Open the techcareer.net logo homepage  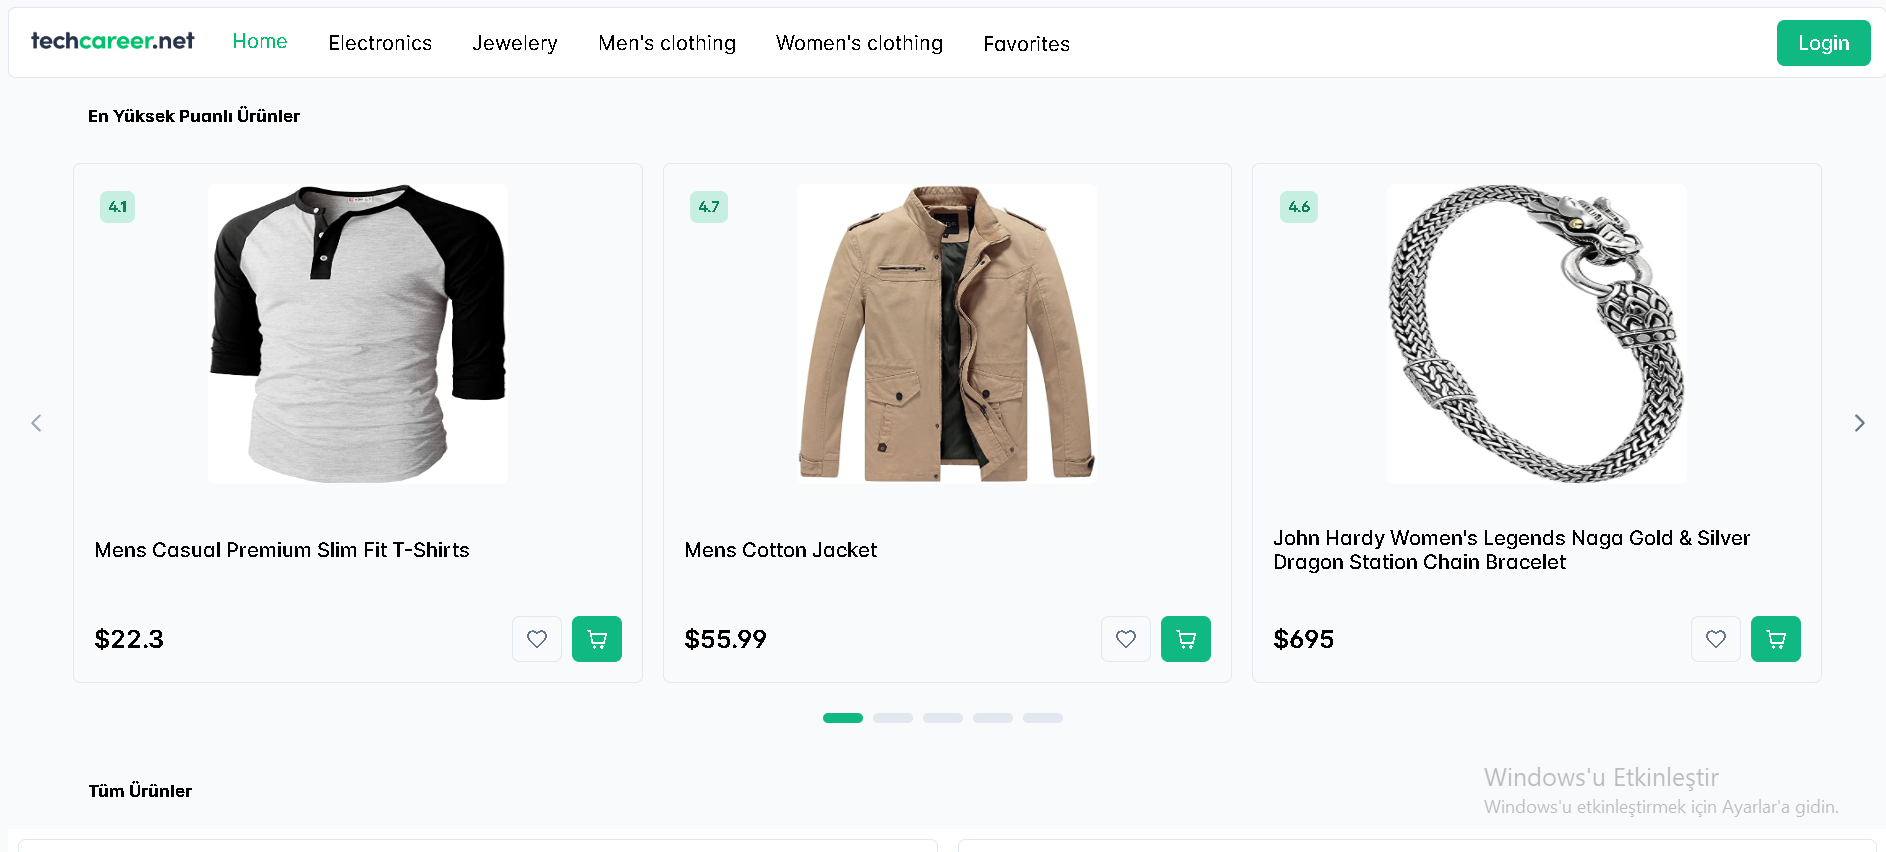pos(112,41)
